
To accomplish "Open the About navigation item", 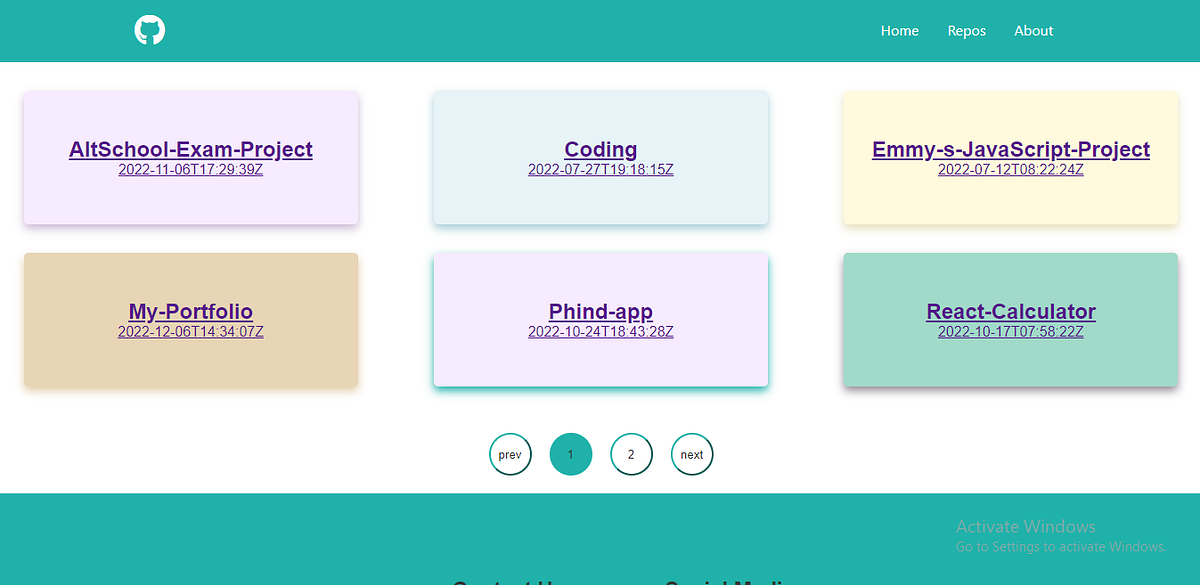I will [x=1033, y=31].
